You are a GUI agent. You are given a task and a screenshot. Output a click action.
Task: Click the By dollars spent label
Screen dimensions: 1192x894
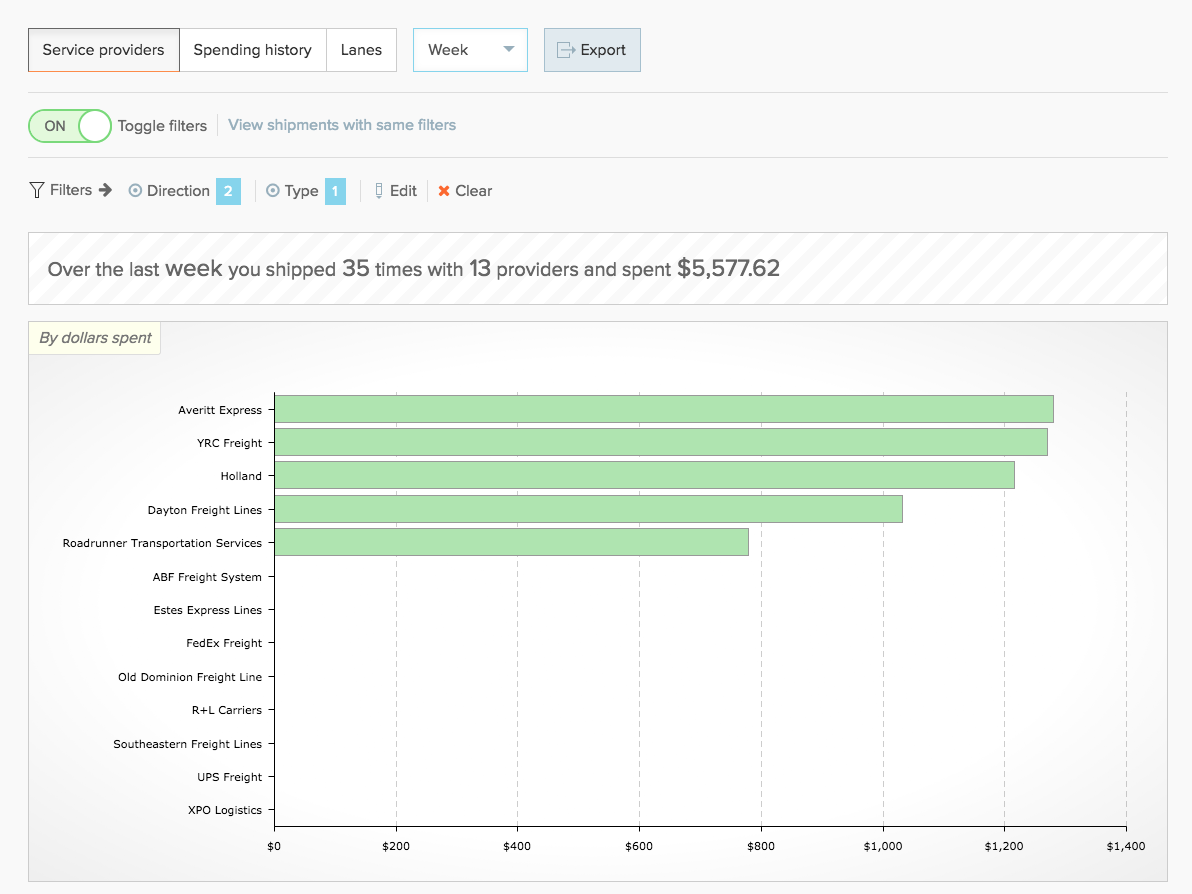click(x=95, y=338)
